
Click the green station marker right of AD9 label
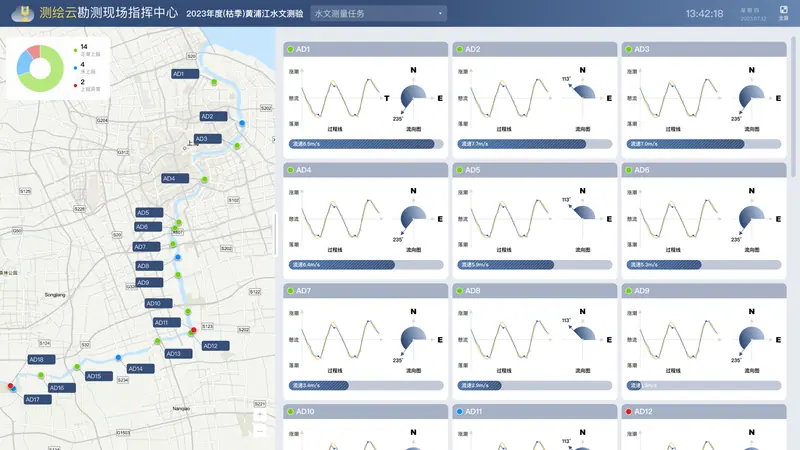(x=178, y=275)
